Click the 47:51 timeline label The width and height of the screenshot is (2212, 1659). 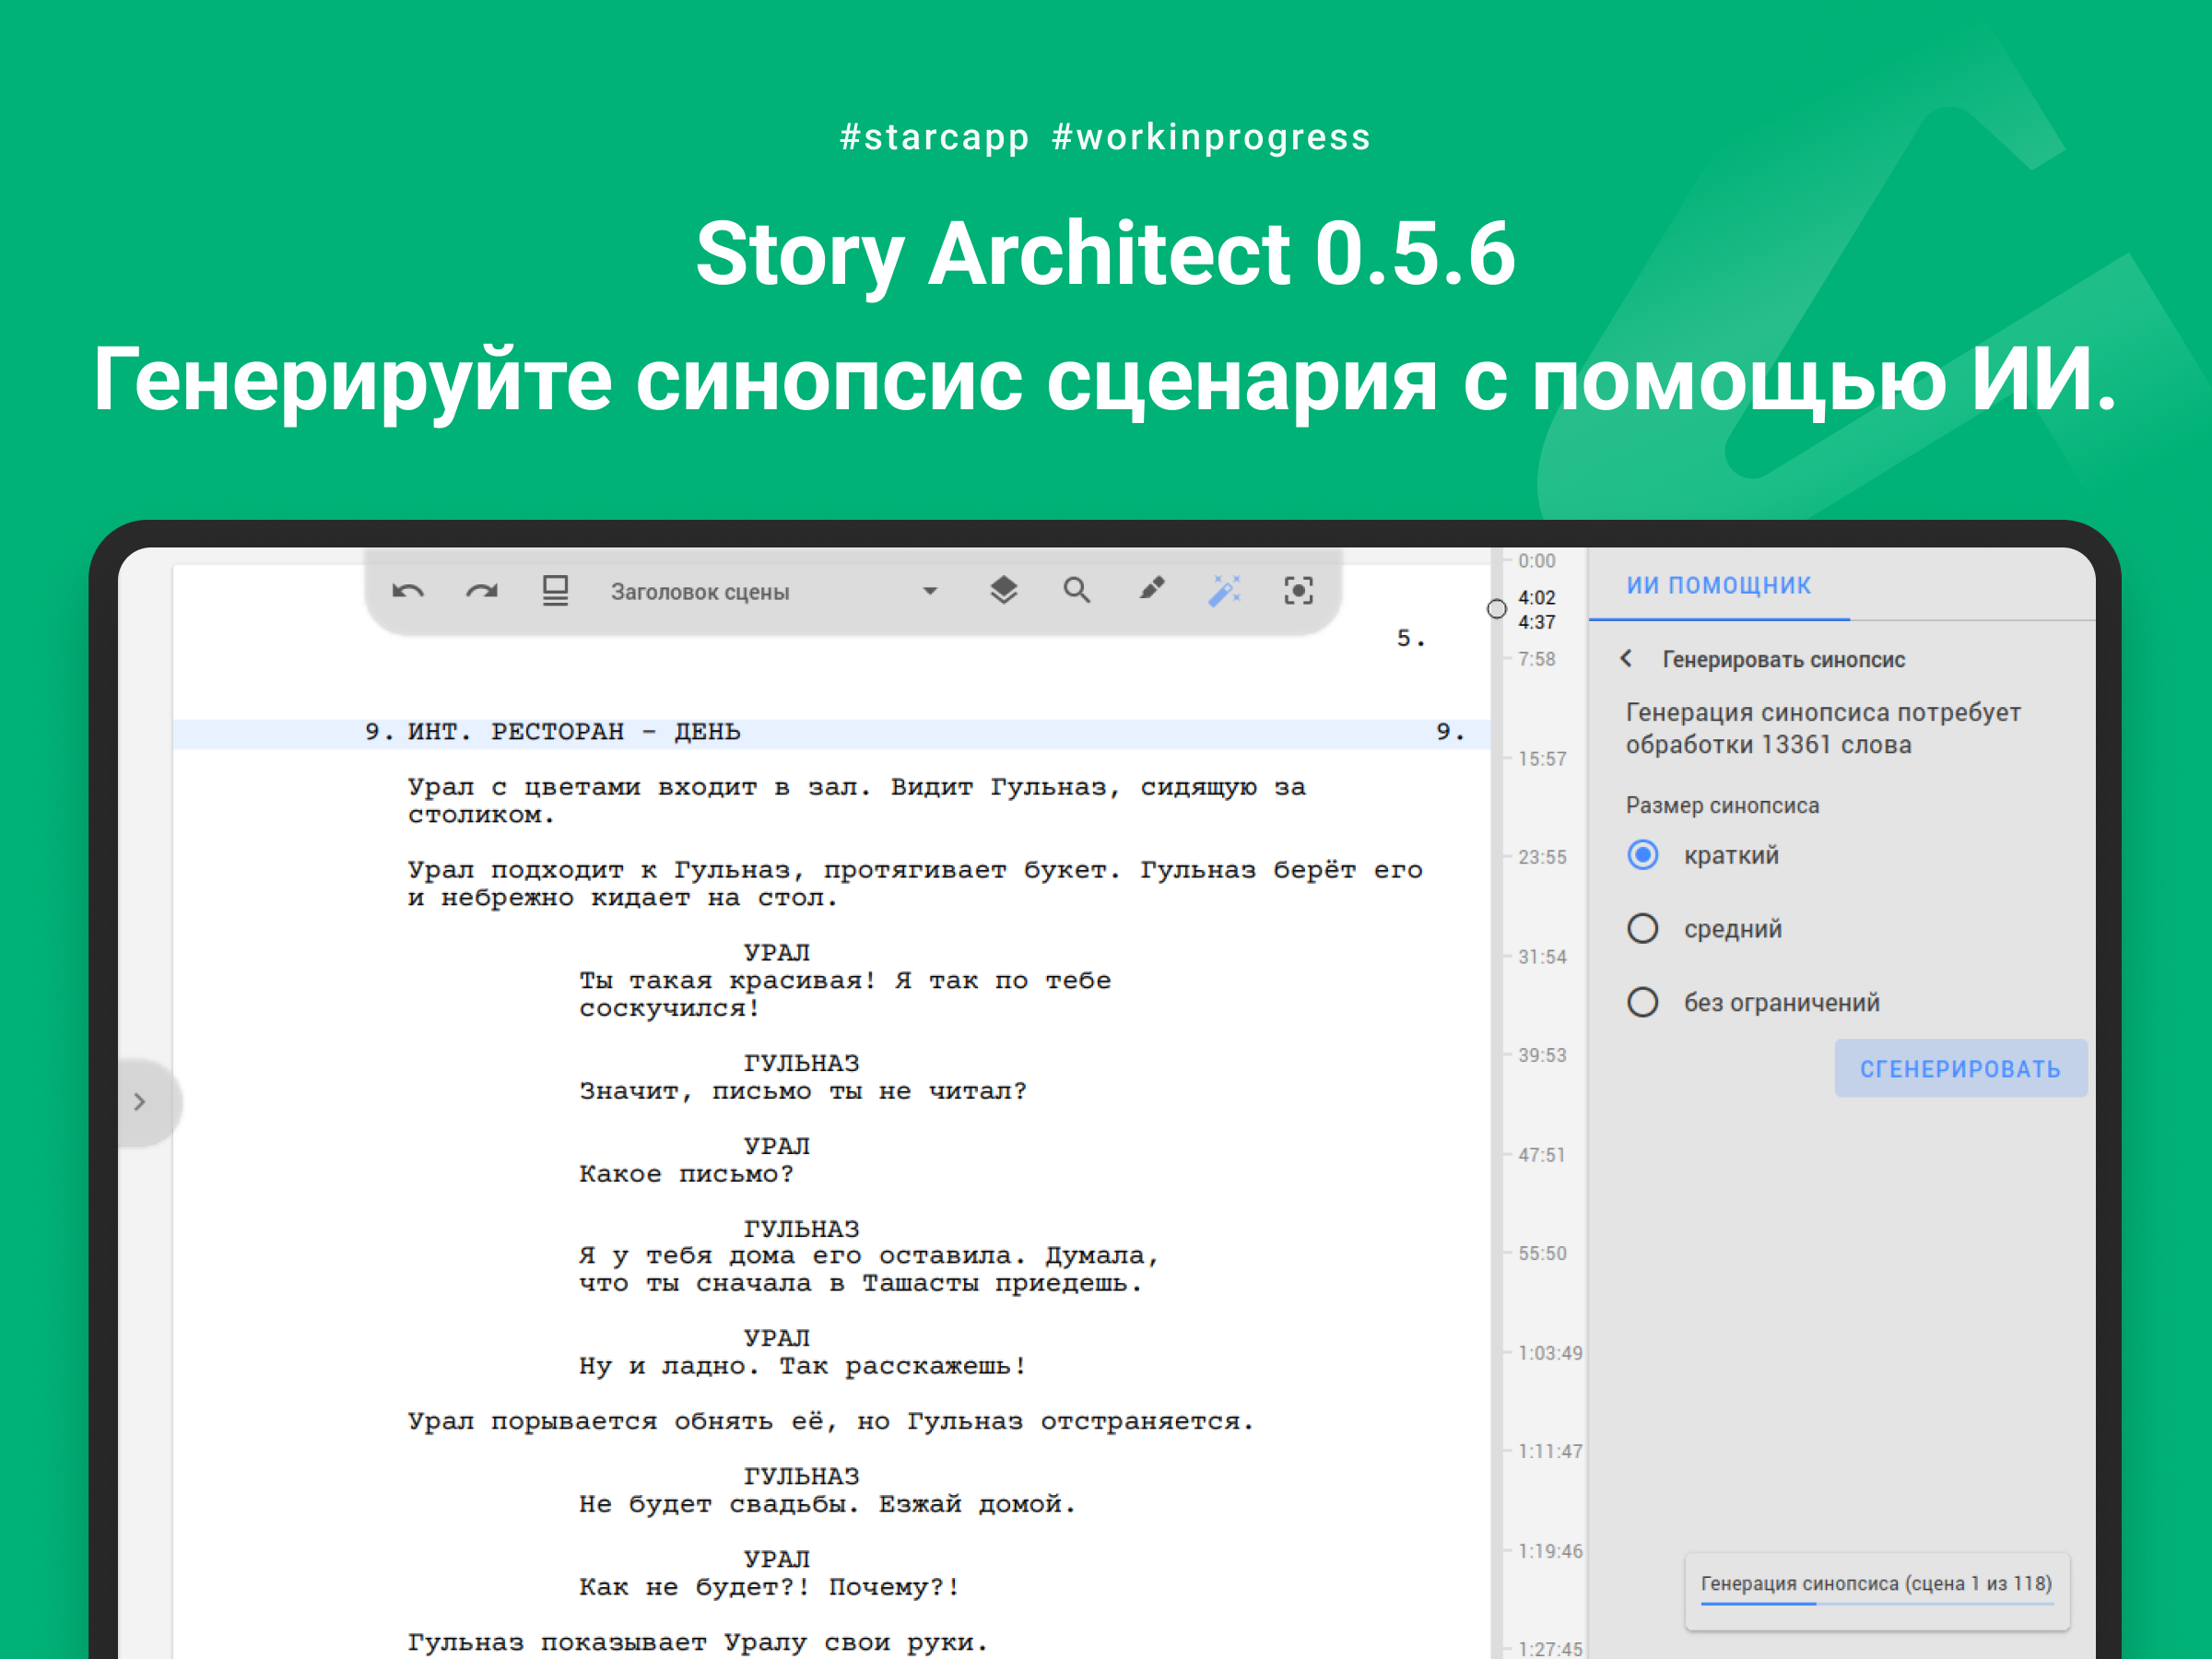pos(1542,1155)
